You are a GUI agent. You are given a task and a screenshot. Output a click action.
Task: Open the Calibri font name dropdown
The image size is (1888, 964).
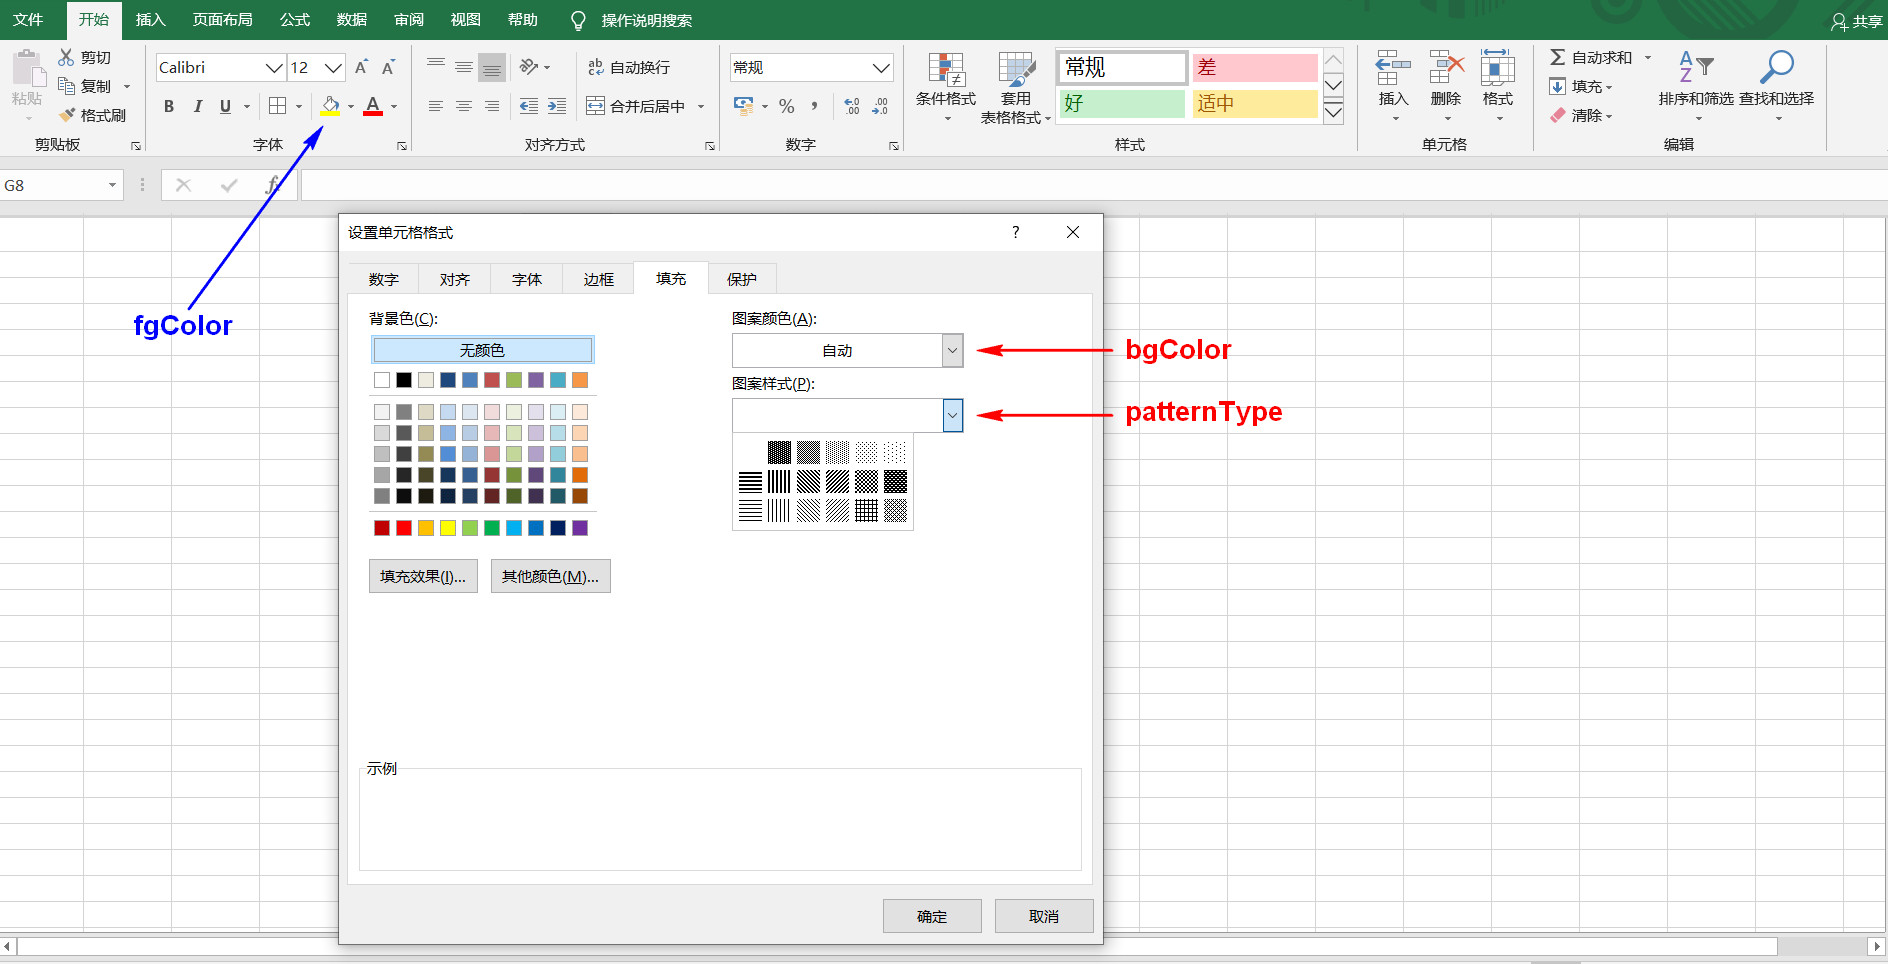[274, 68]
